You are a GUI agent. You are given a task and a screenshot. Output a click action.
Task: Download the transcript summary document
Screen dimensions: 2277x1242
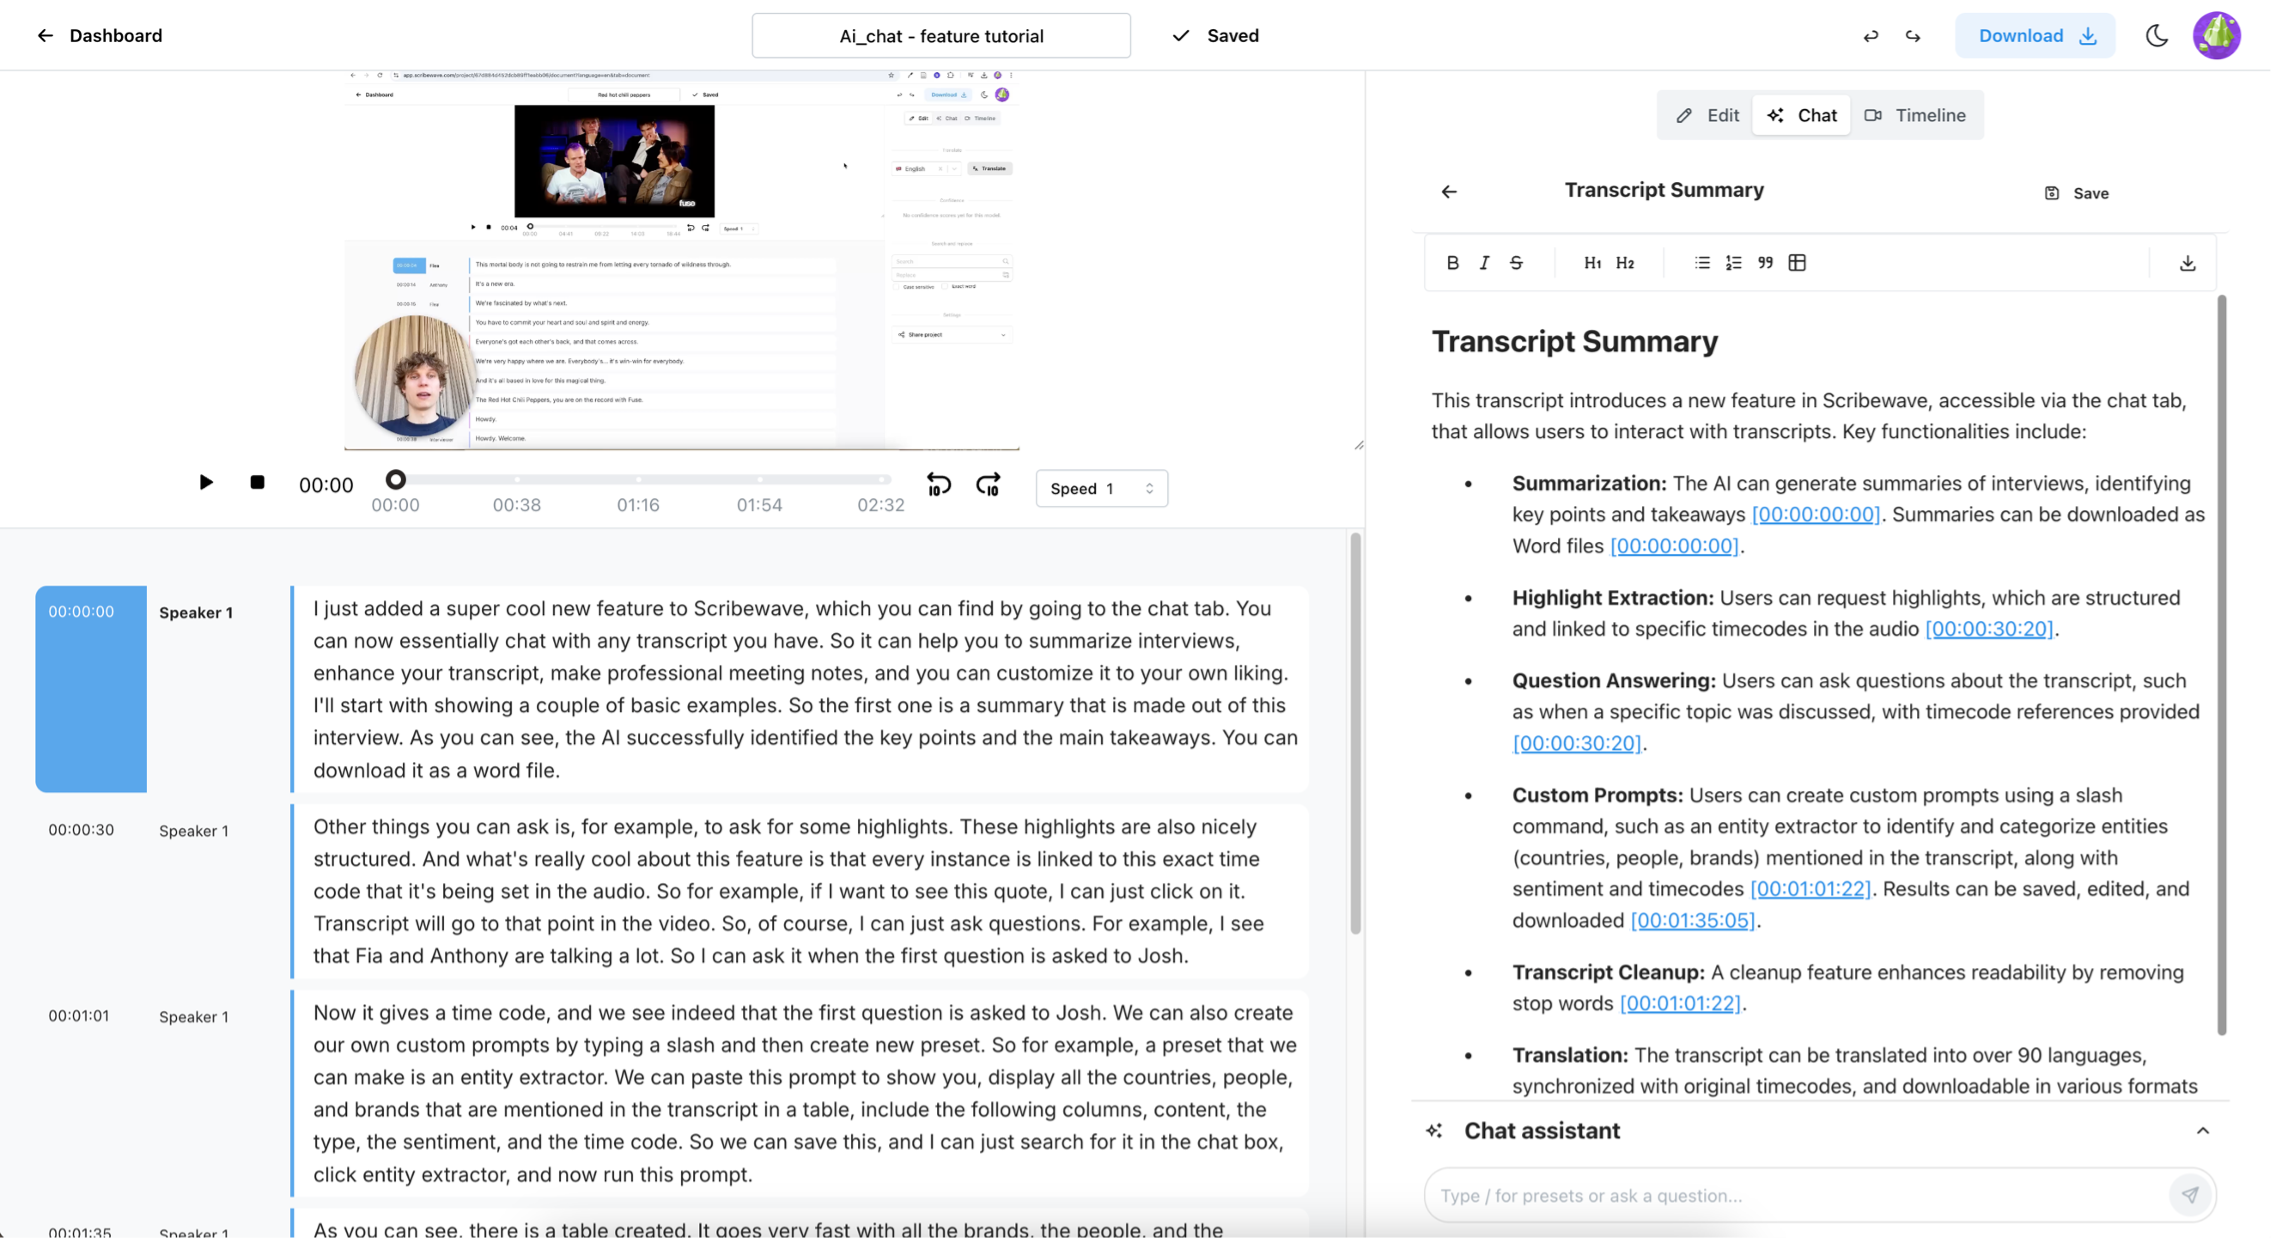coord(2187,263)
